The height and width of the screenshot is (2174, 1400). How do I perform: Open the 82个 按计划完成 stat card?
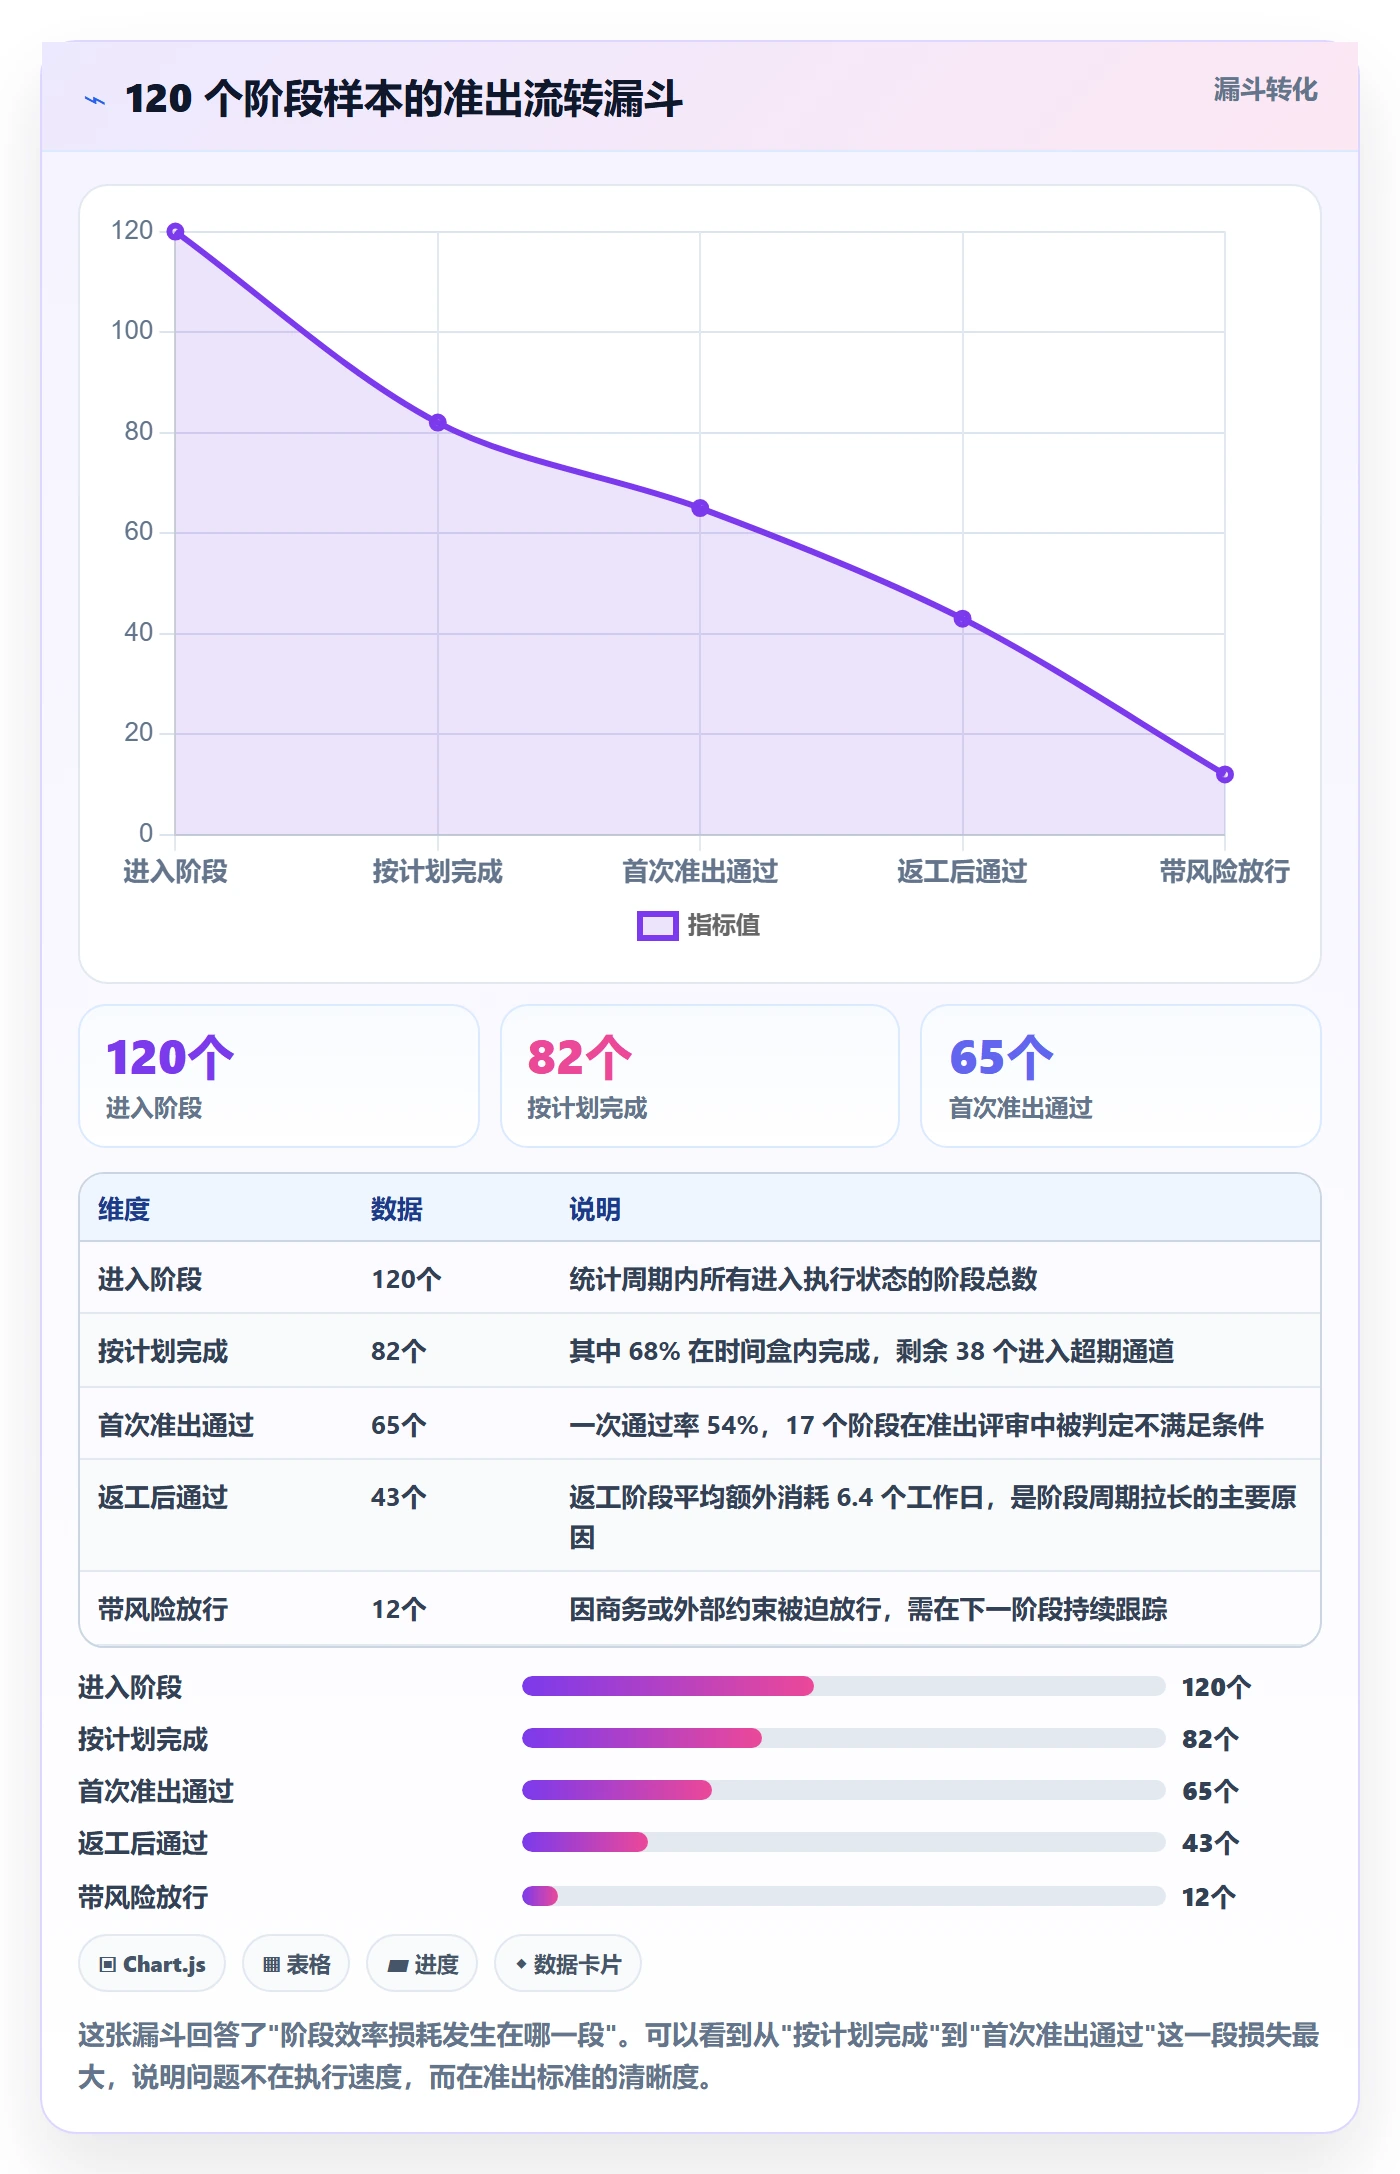pos(700,1076)
